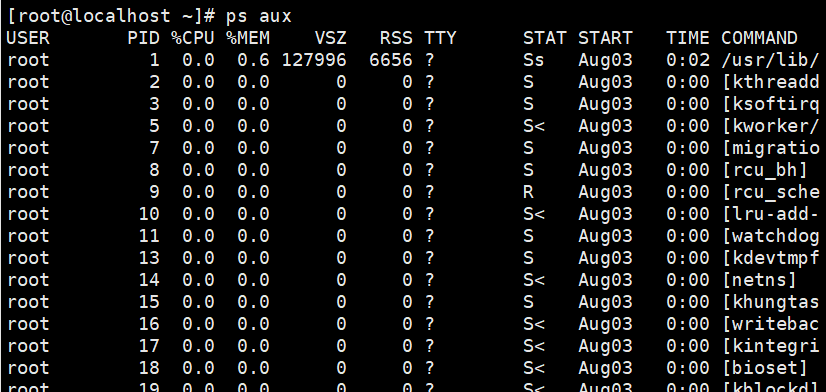
Task: Click PID 5 in the process list
Action: point(154,126)
